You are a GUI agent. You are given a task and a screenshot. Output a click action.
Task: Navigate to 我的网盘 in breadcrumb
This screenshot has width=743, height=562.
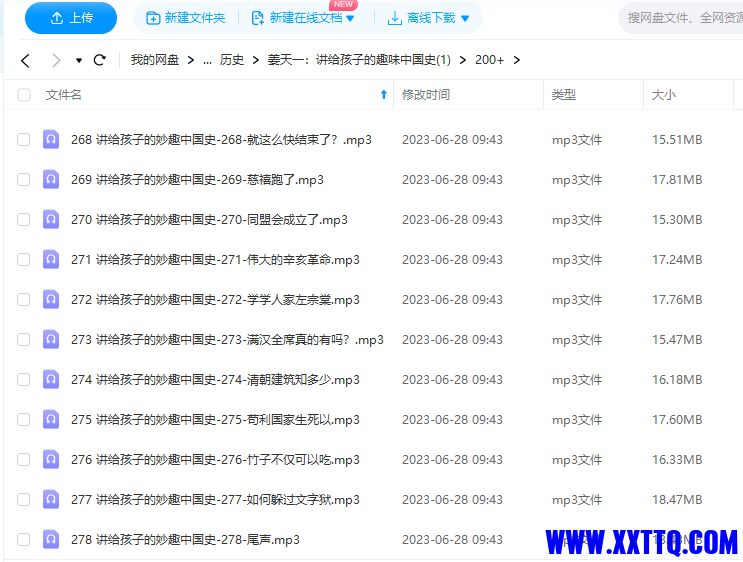point(155,60)
